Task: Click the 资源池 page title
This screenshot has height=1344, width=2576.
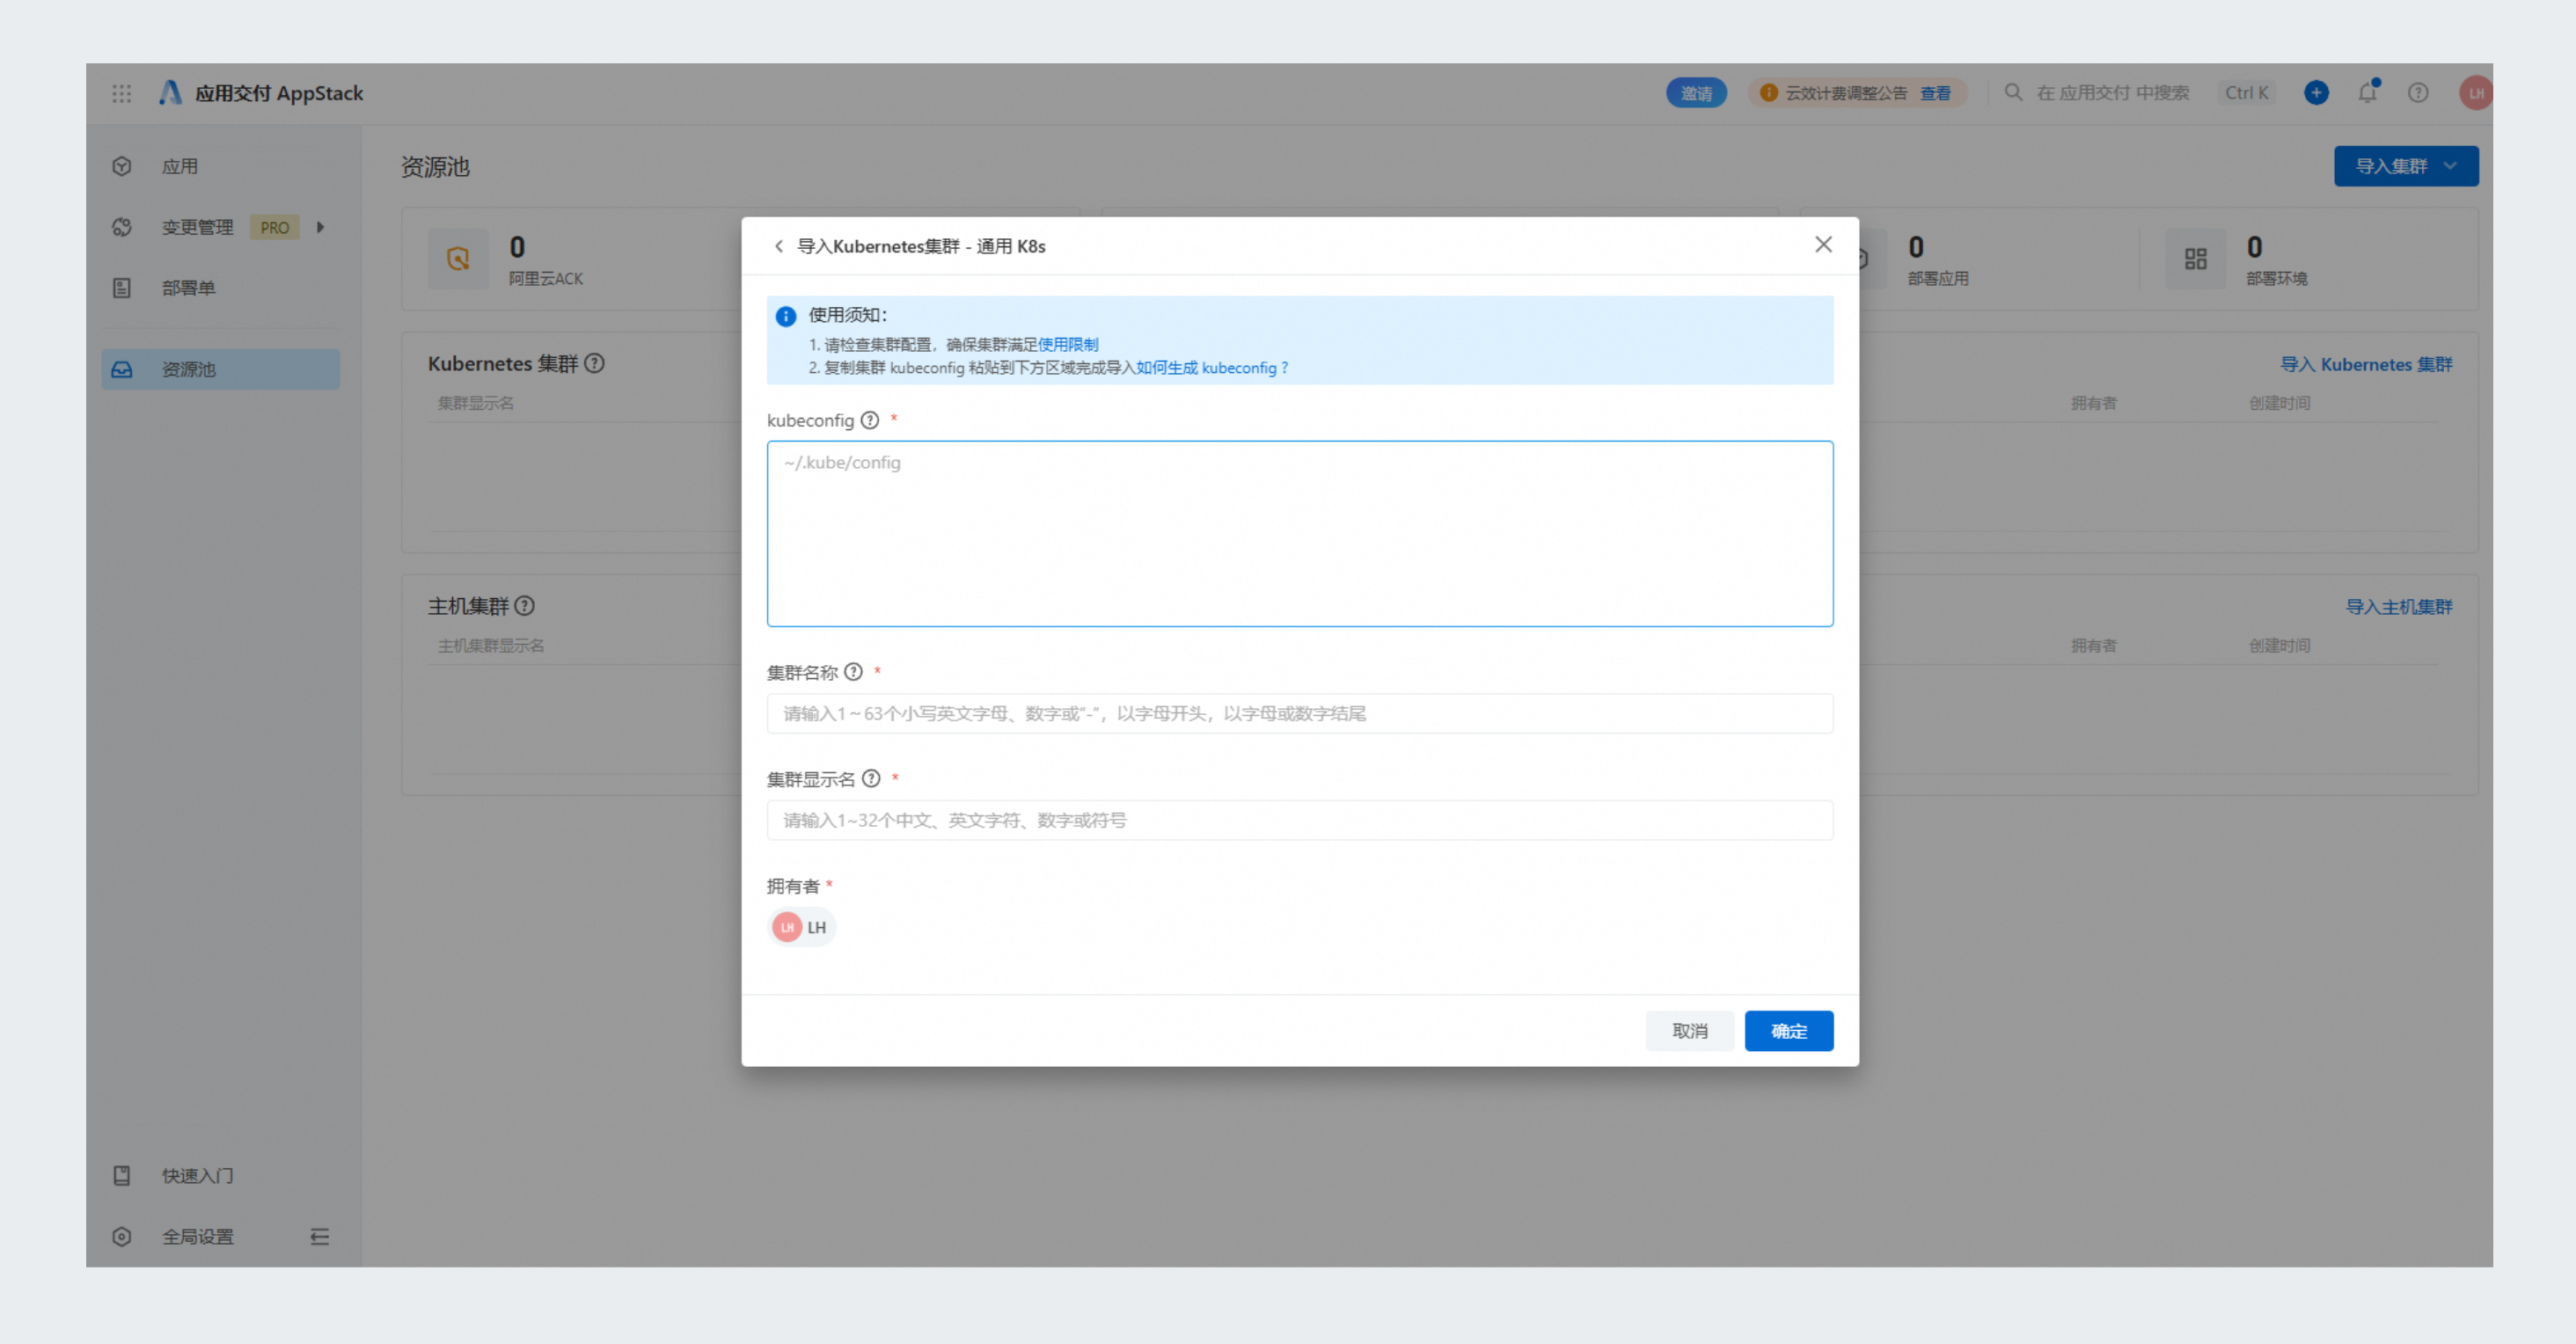Action: (435, 166)
